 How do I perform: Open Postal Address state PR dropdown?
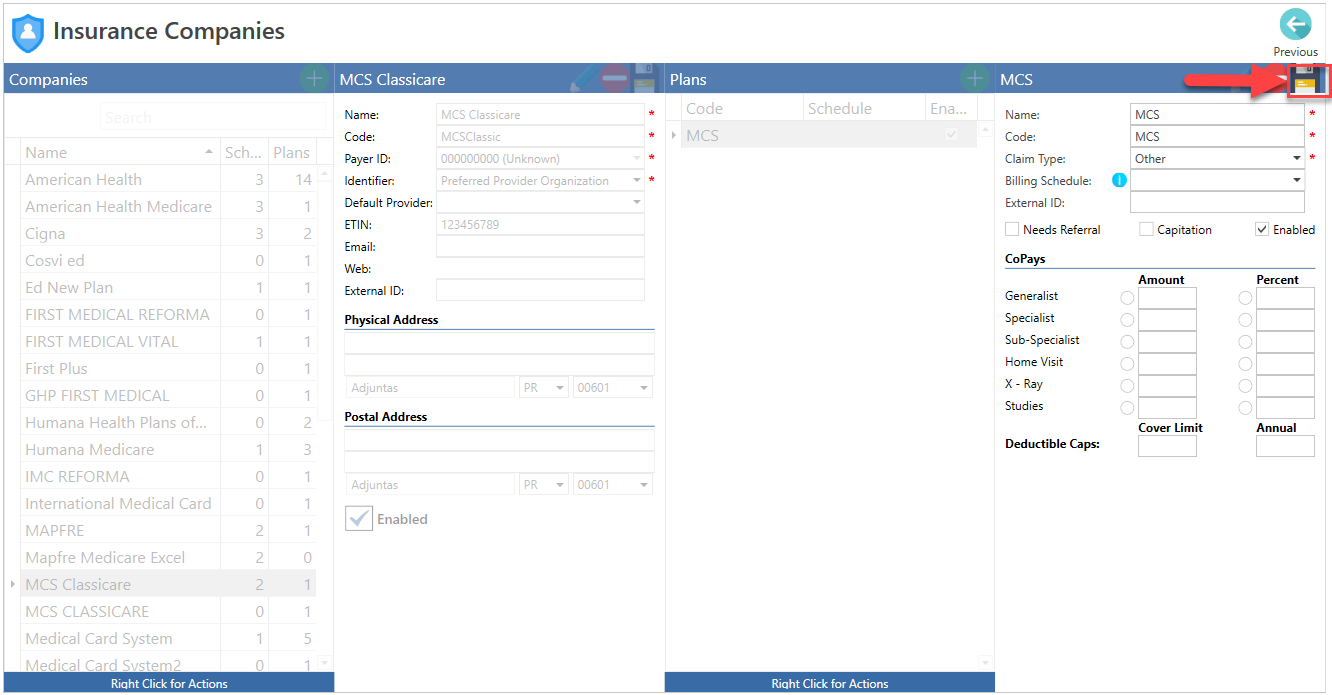(560, 485)
